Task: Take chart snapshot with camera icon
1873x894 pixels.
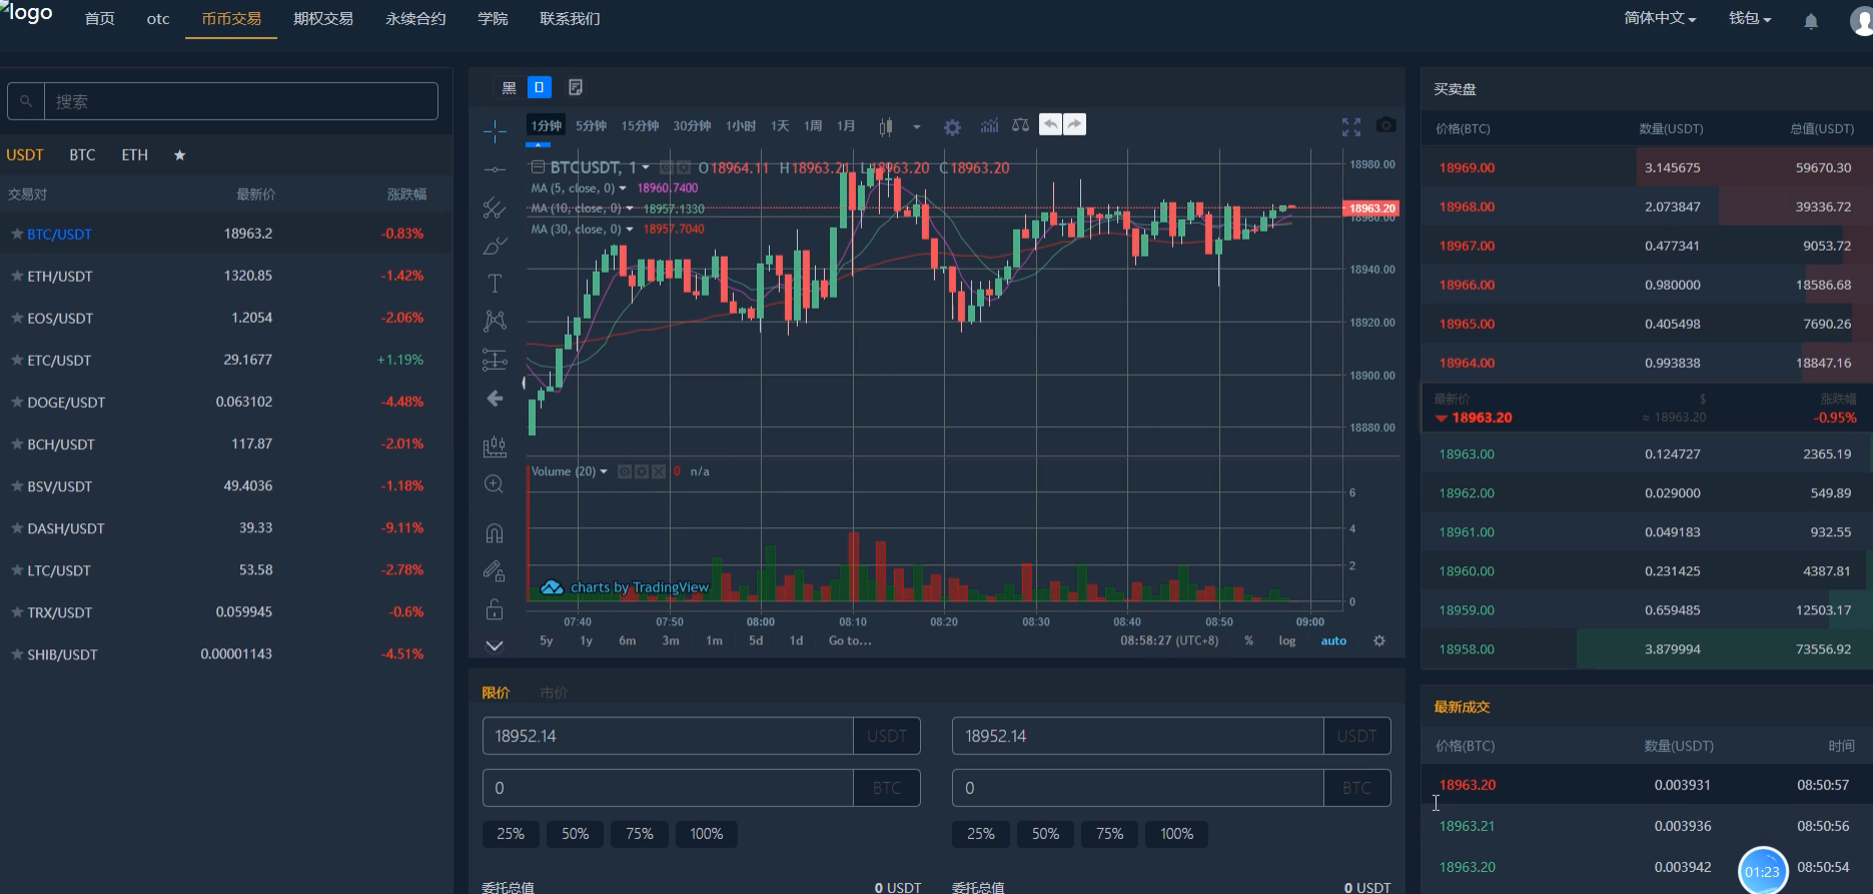Action: 1385,125
